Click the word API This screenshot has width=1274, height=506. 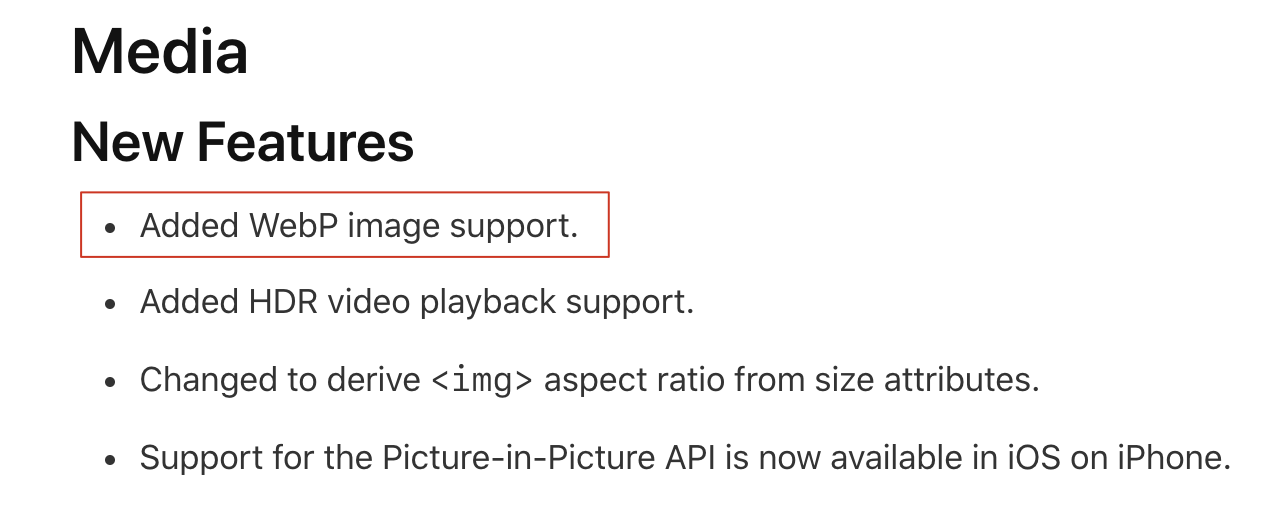(692, 458)
